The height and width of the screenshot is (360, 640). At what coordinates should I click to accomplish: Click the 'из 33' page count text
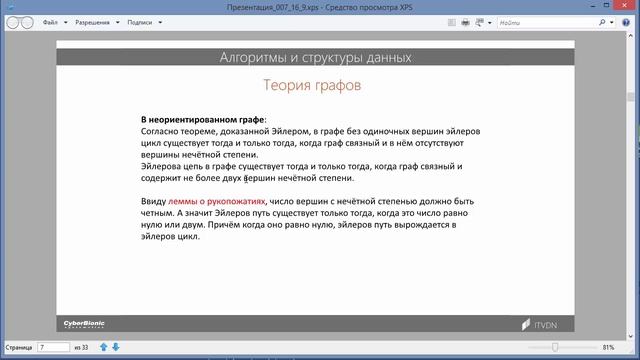coord(81,347)
